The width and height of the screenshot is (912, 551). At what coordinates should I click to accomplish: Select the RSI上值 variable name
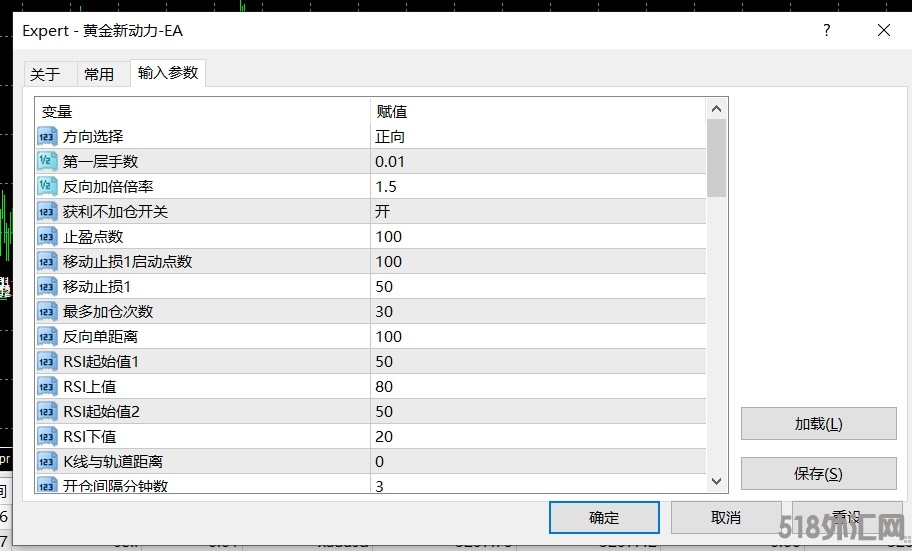pos(90,387)
